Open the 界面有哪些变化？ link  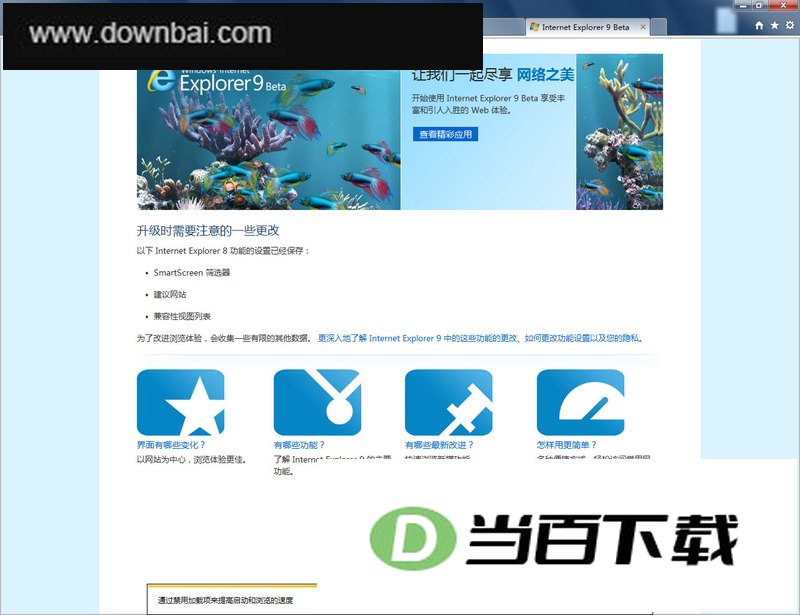171,445
